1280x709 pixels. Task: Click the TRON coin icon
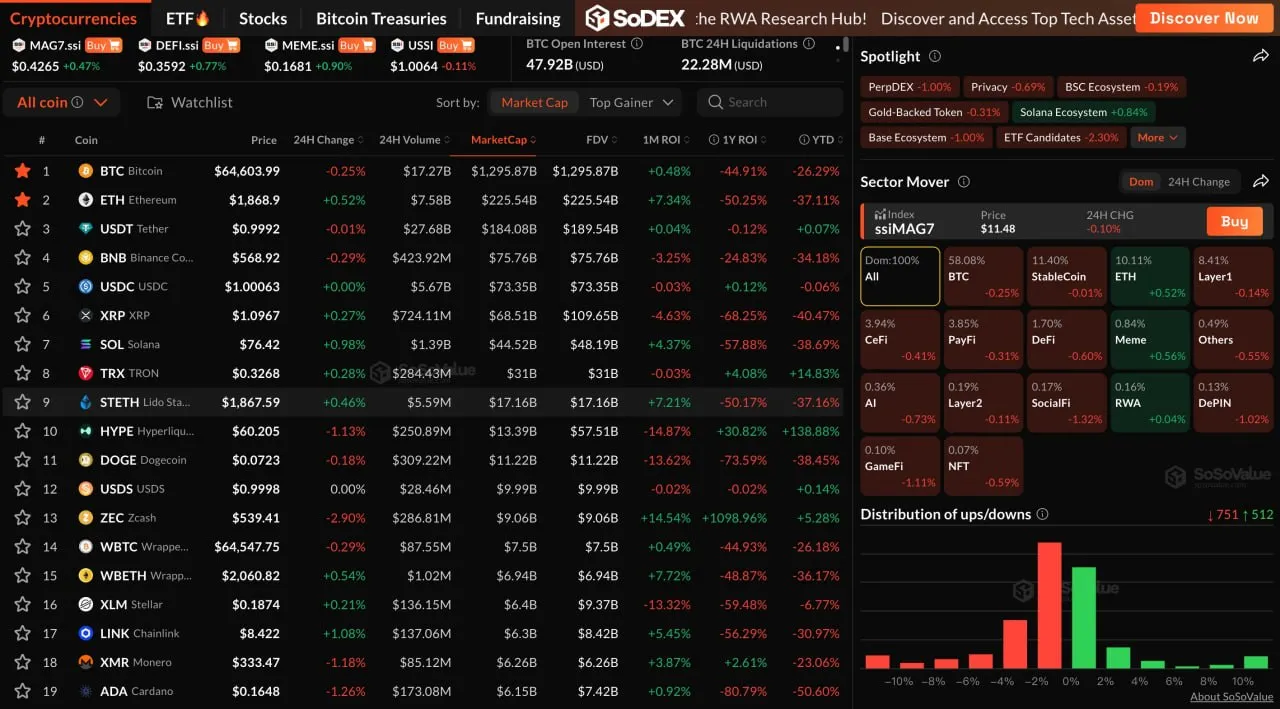(86, 374)
